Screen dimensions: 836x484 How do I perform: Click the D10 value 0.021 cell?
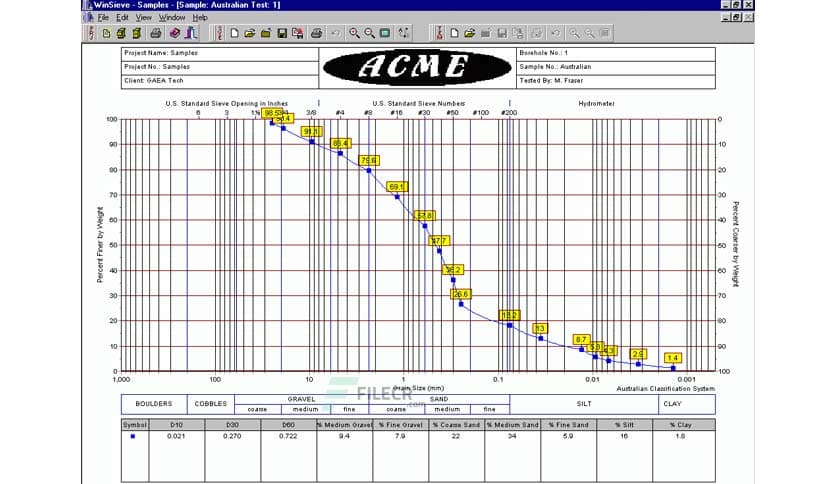(176, 436)
